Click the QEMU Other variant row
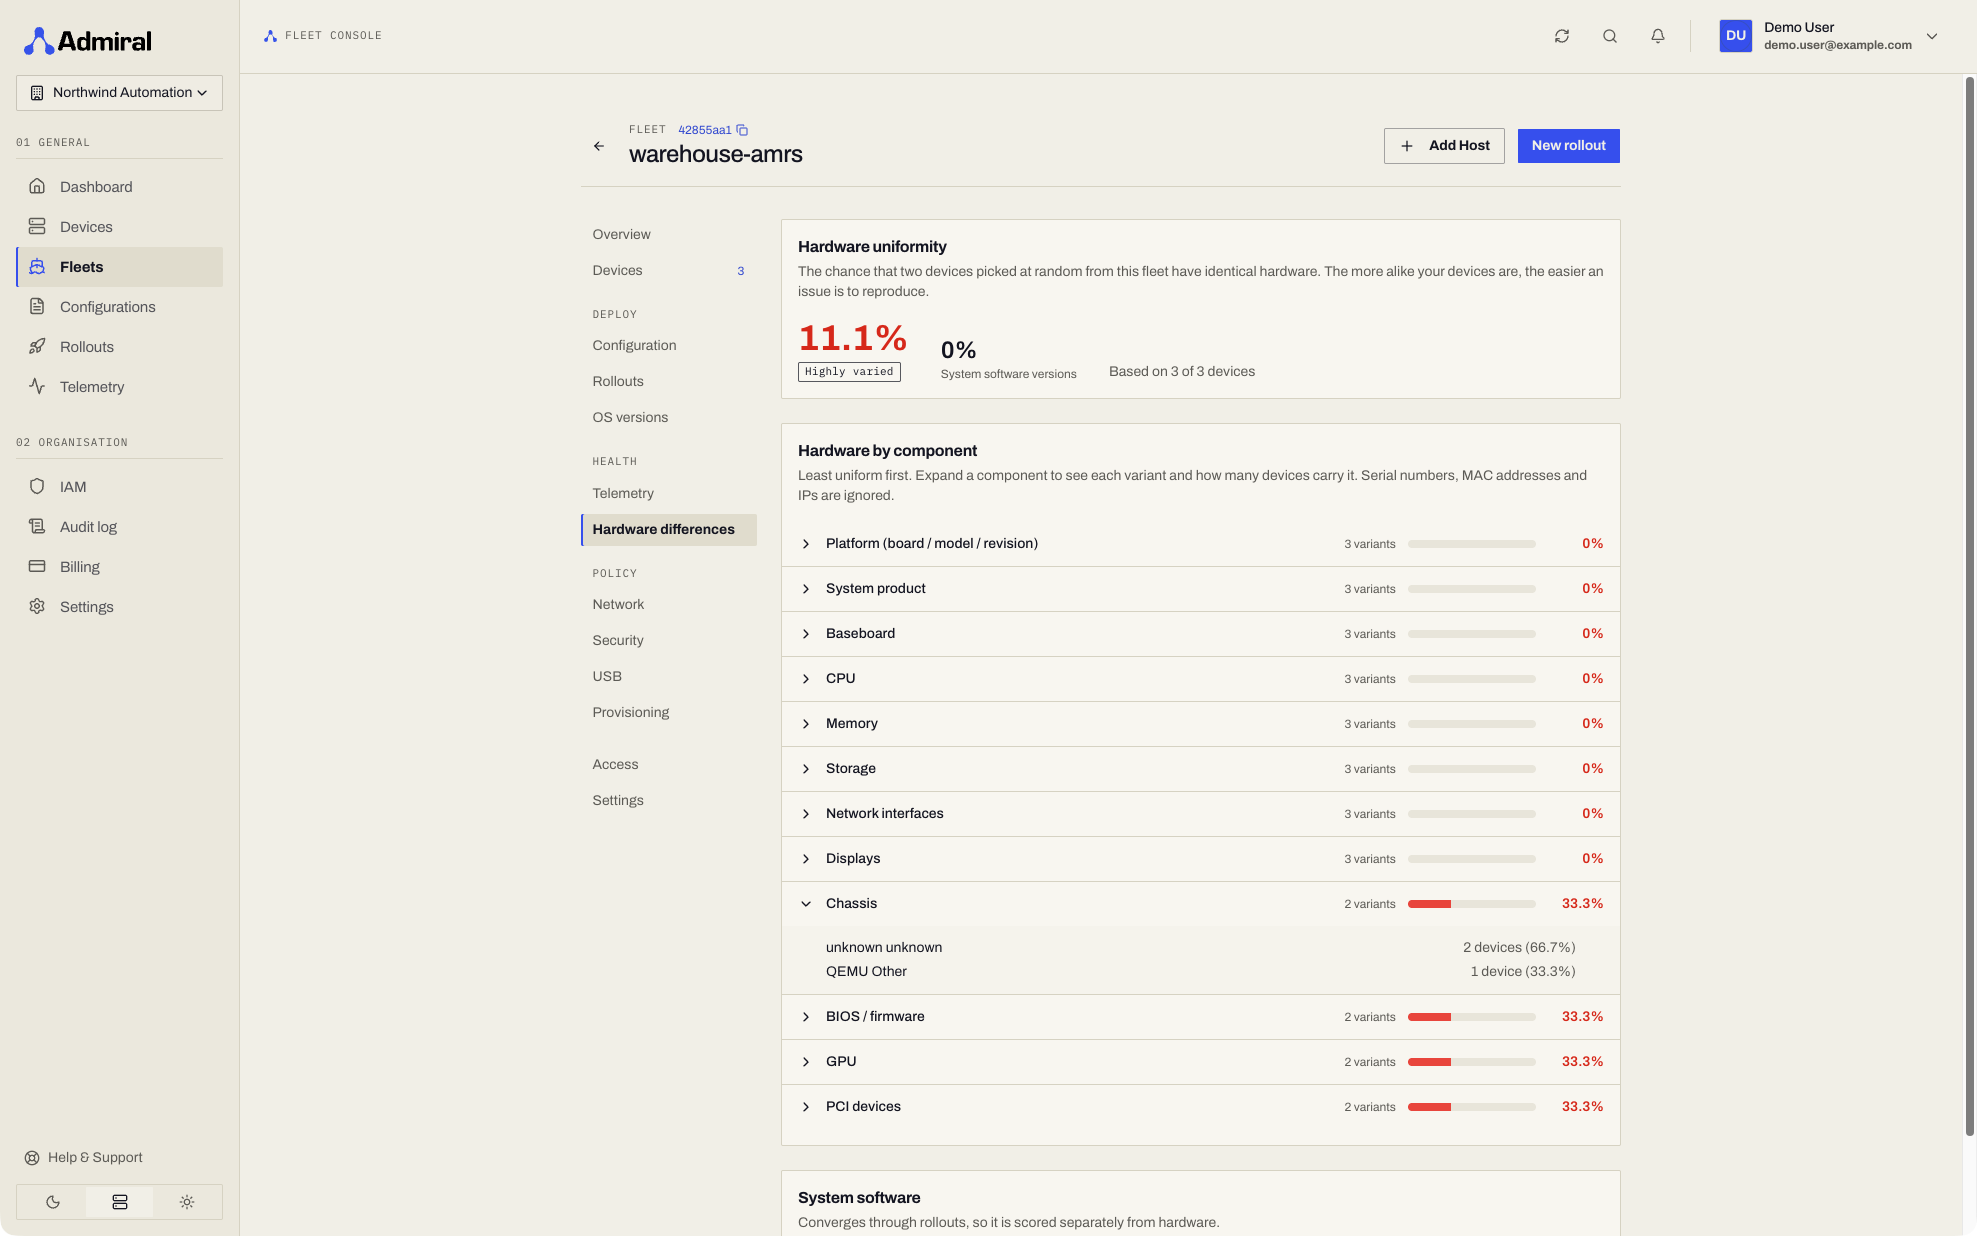Screen dimensions: 1977x1236 1200,972
